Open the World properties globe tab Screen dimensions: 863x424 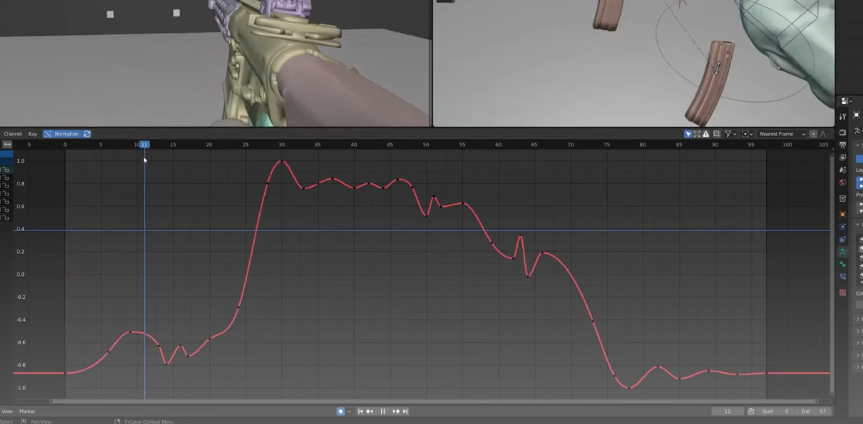[x=843, y=183]
